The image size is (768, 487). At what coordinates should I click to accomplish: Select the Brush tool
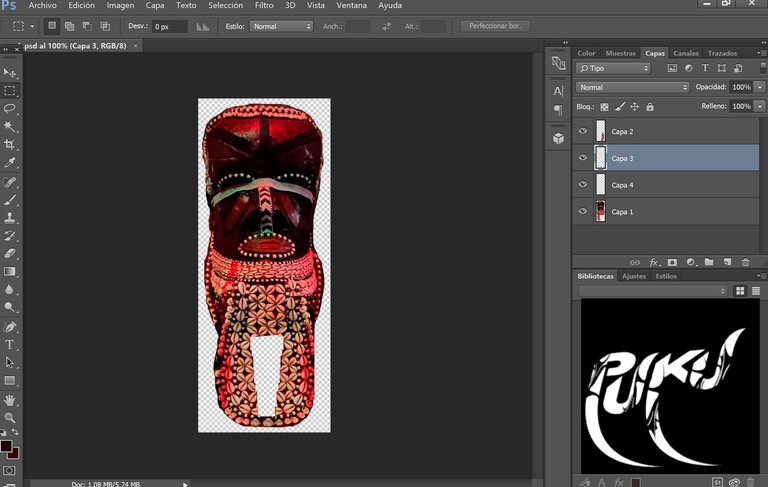click(x=9, y=200)
